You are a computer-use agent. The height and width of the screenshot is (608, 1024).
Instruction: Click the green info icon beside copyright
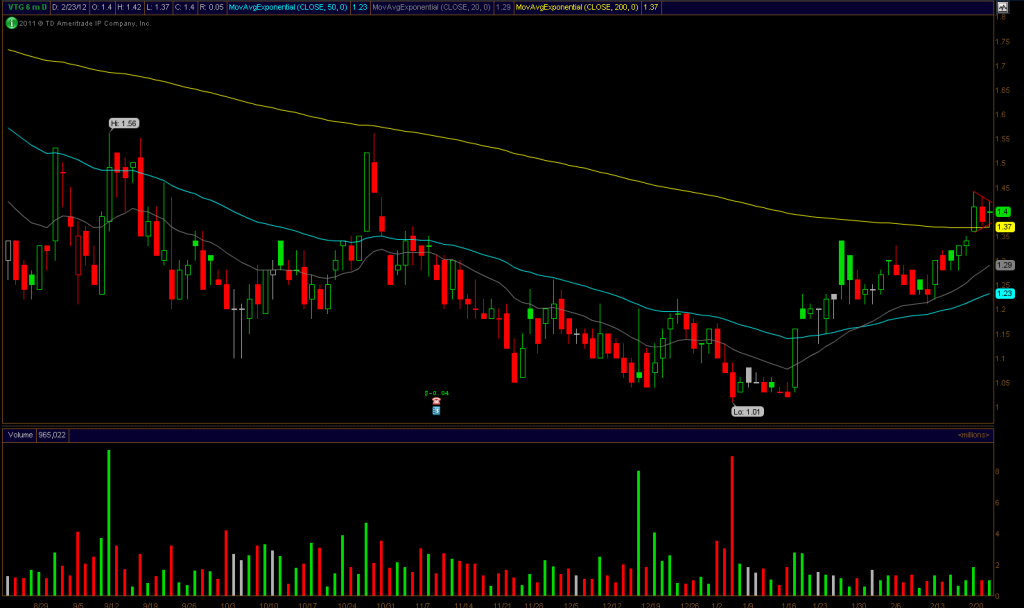point(10,23)
